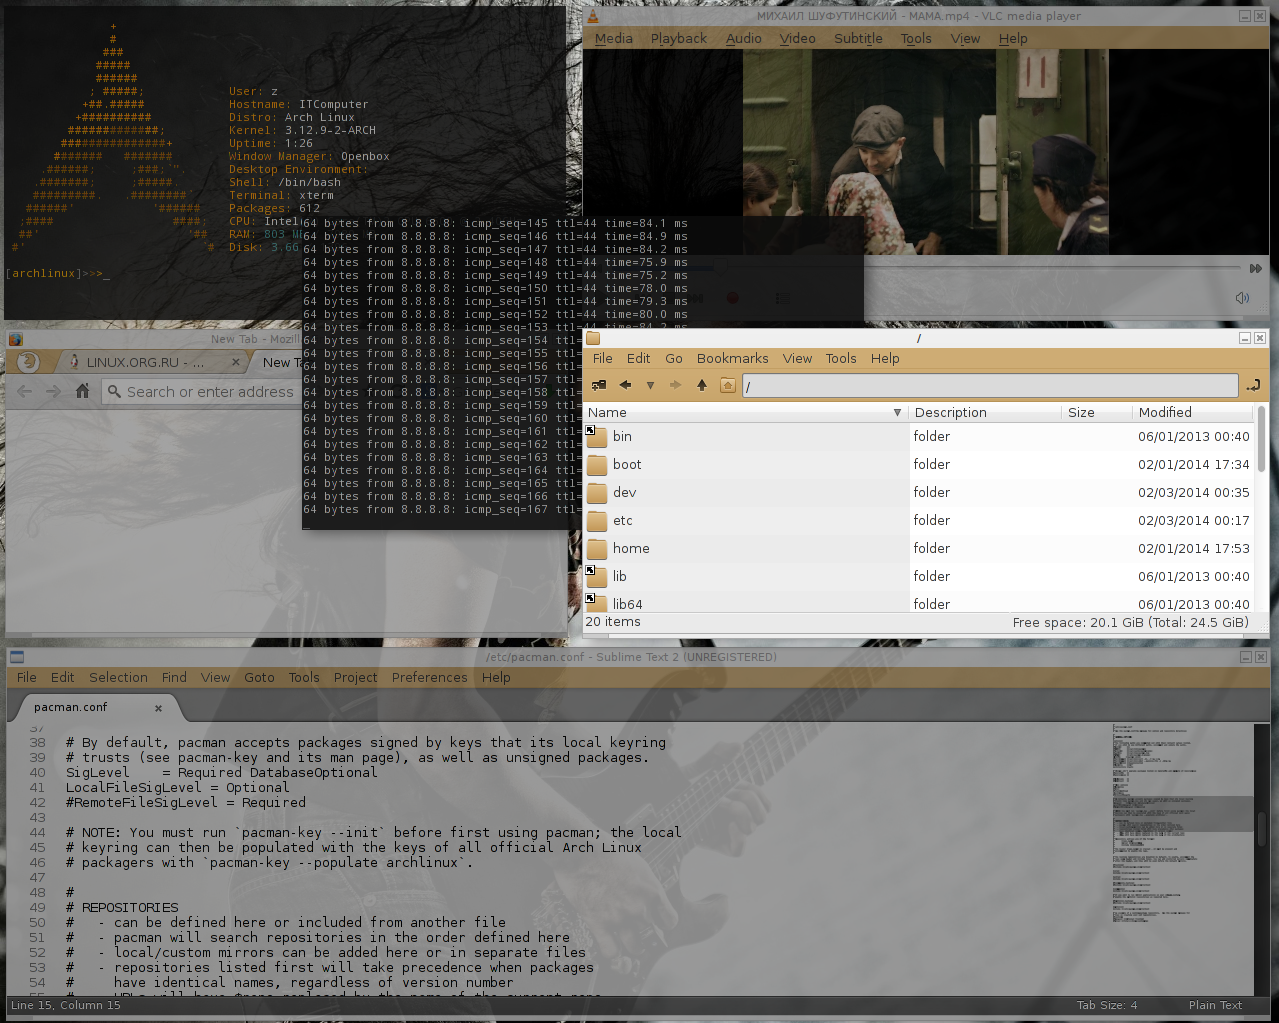
Task: Open the VLC Video menu
Action: (x=798, y=38)
